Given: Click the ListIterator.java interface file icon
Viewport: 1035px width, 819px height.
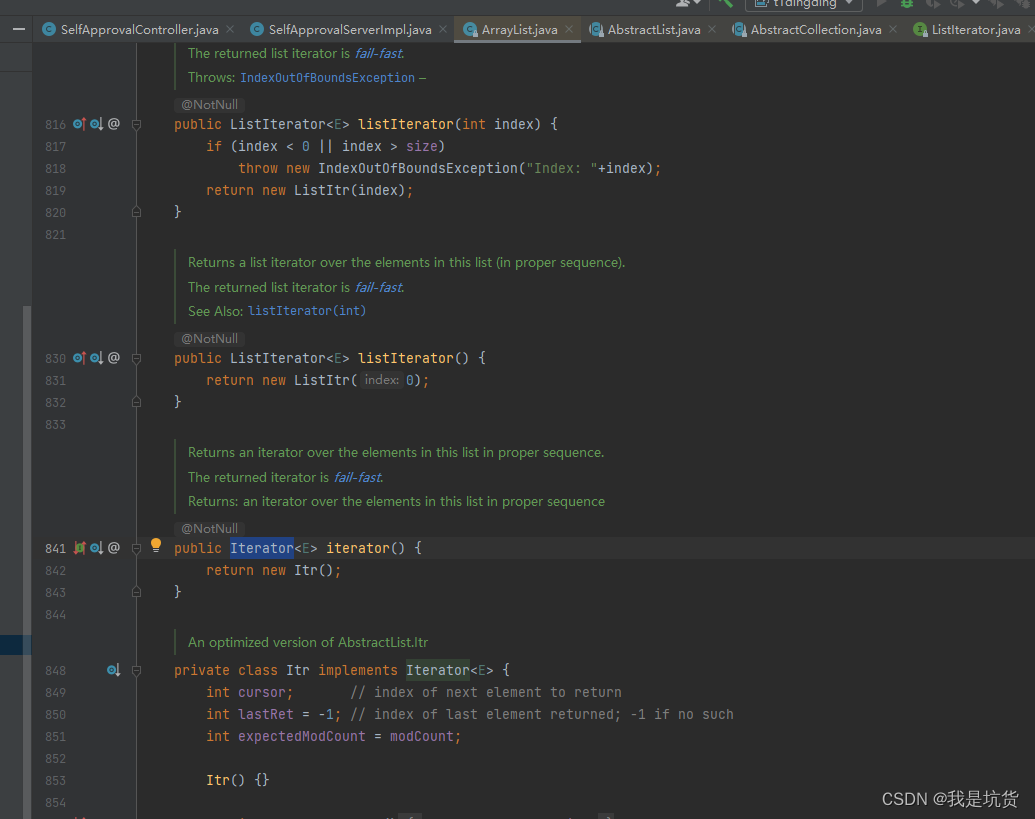Looking at the screenshot, I should pyautogui.click(x=920, y=29).
